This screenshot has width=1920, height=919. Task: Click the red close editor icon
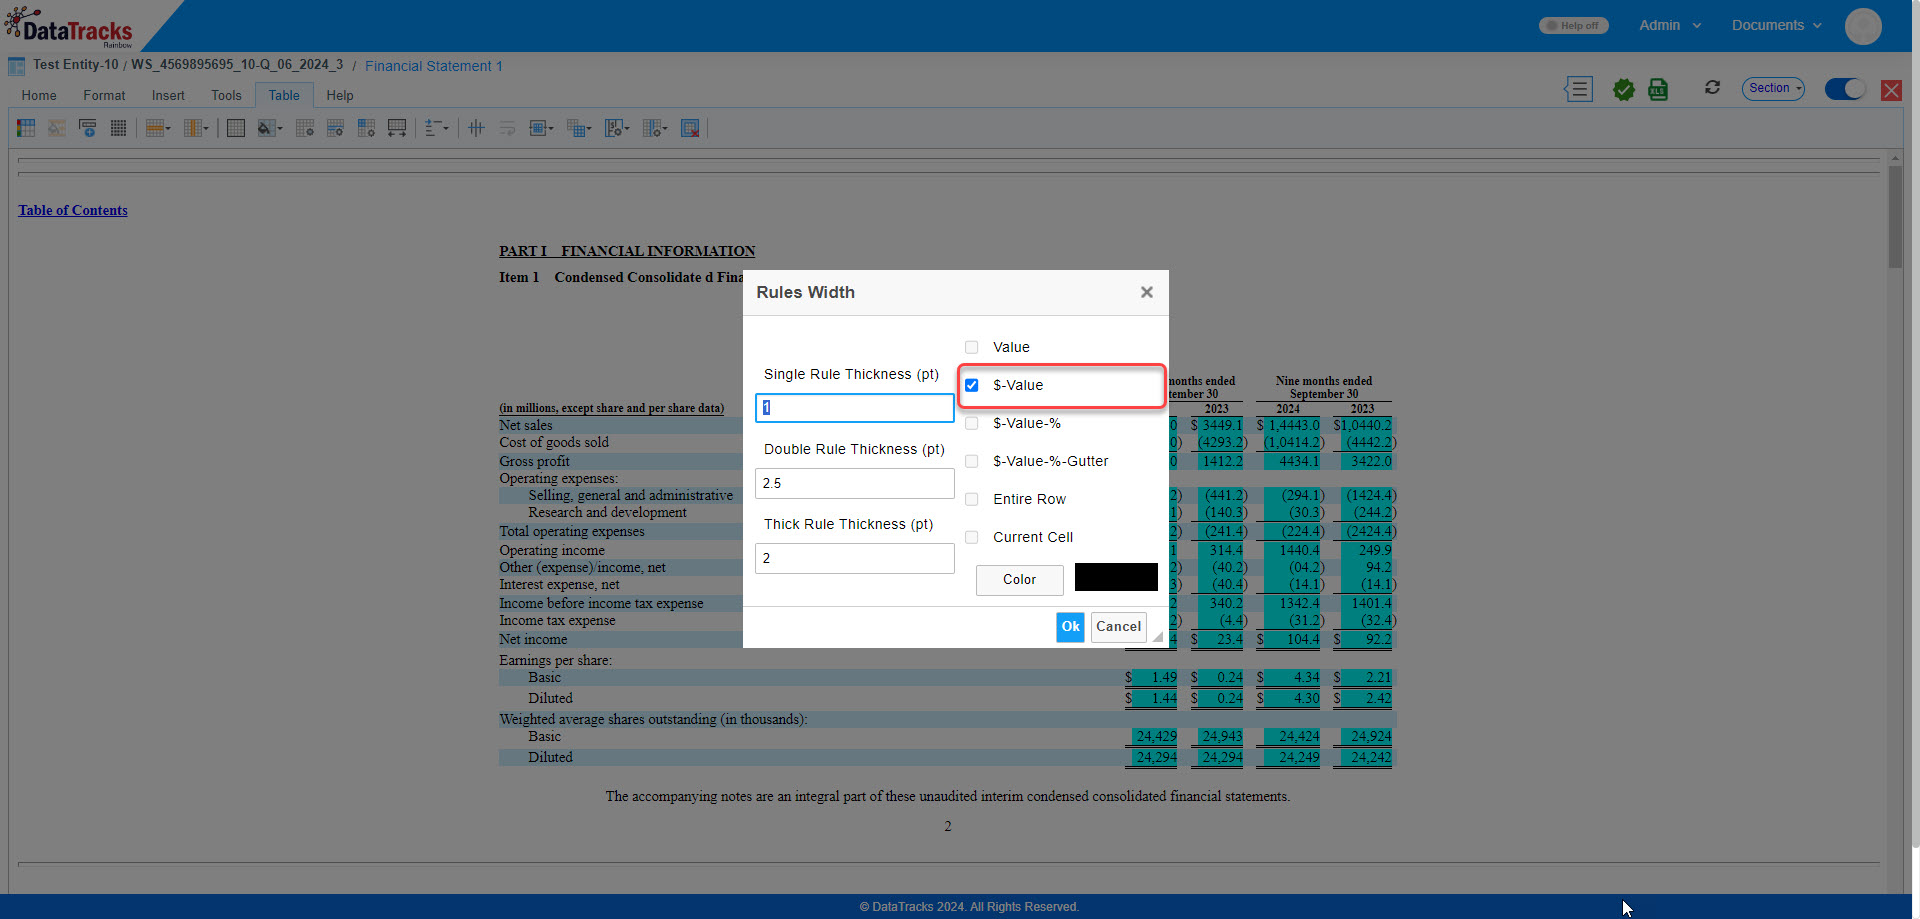[1891, 90]
